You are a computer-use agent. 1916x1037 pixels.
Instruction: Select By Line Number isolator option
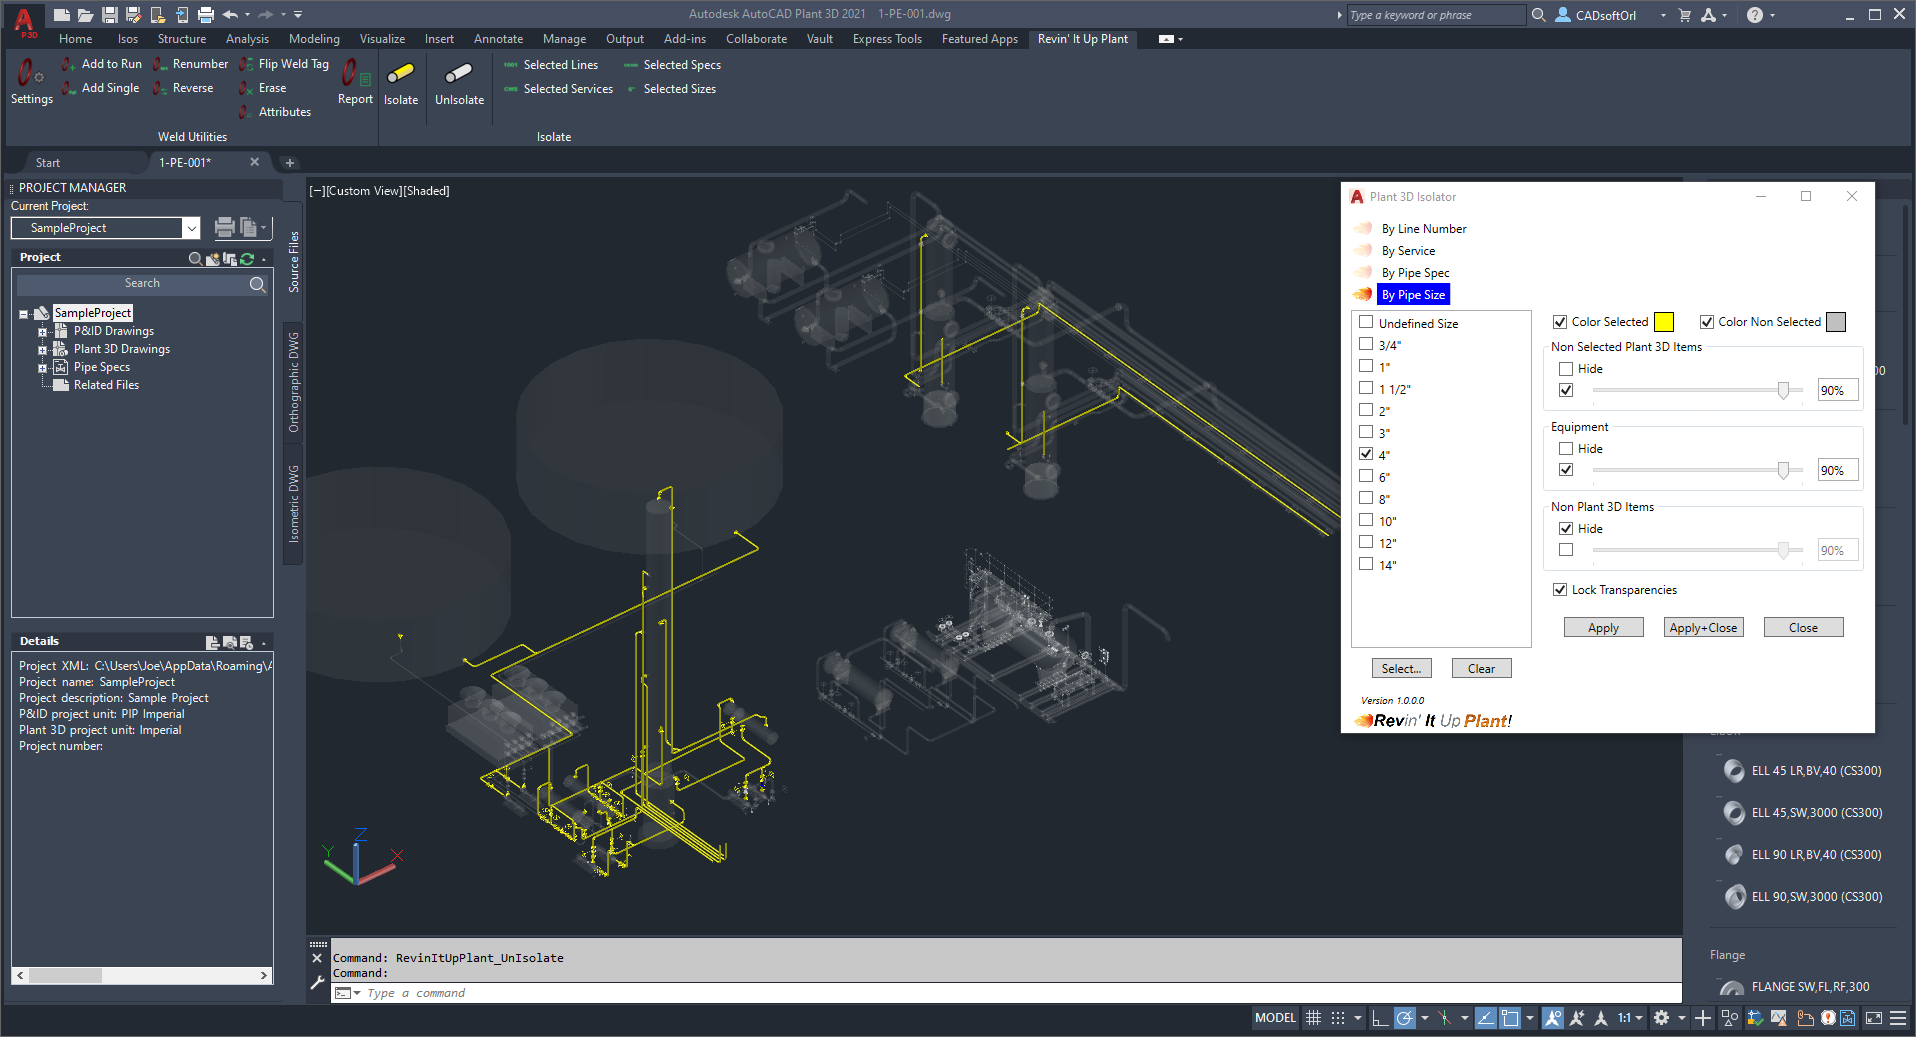[1423, 229]
